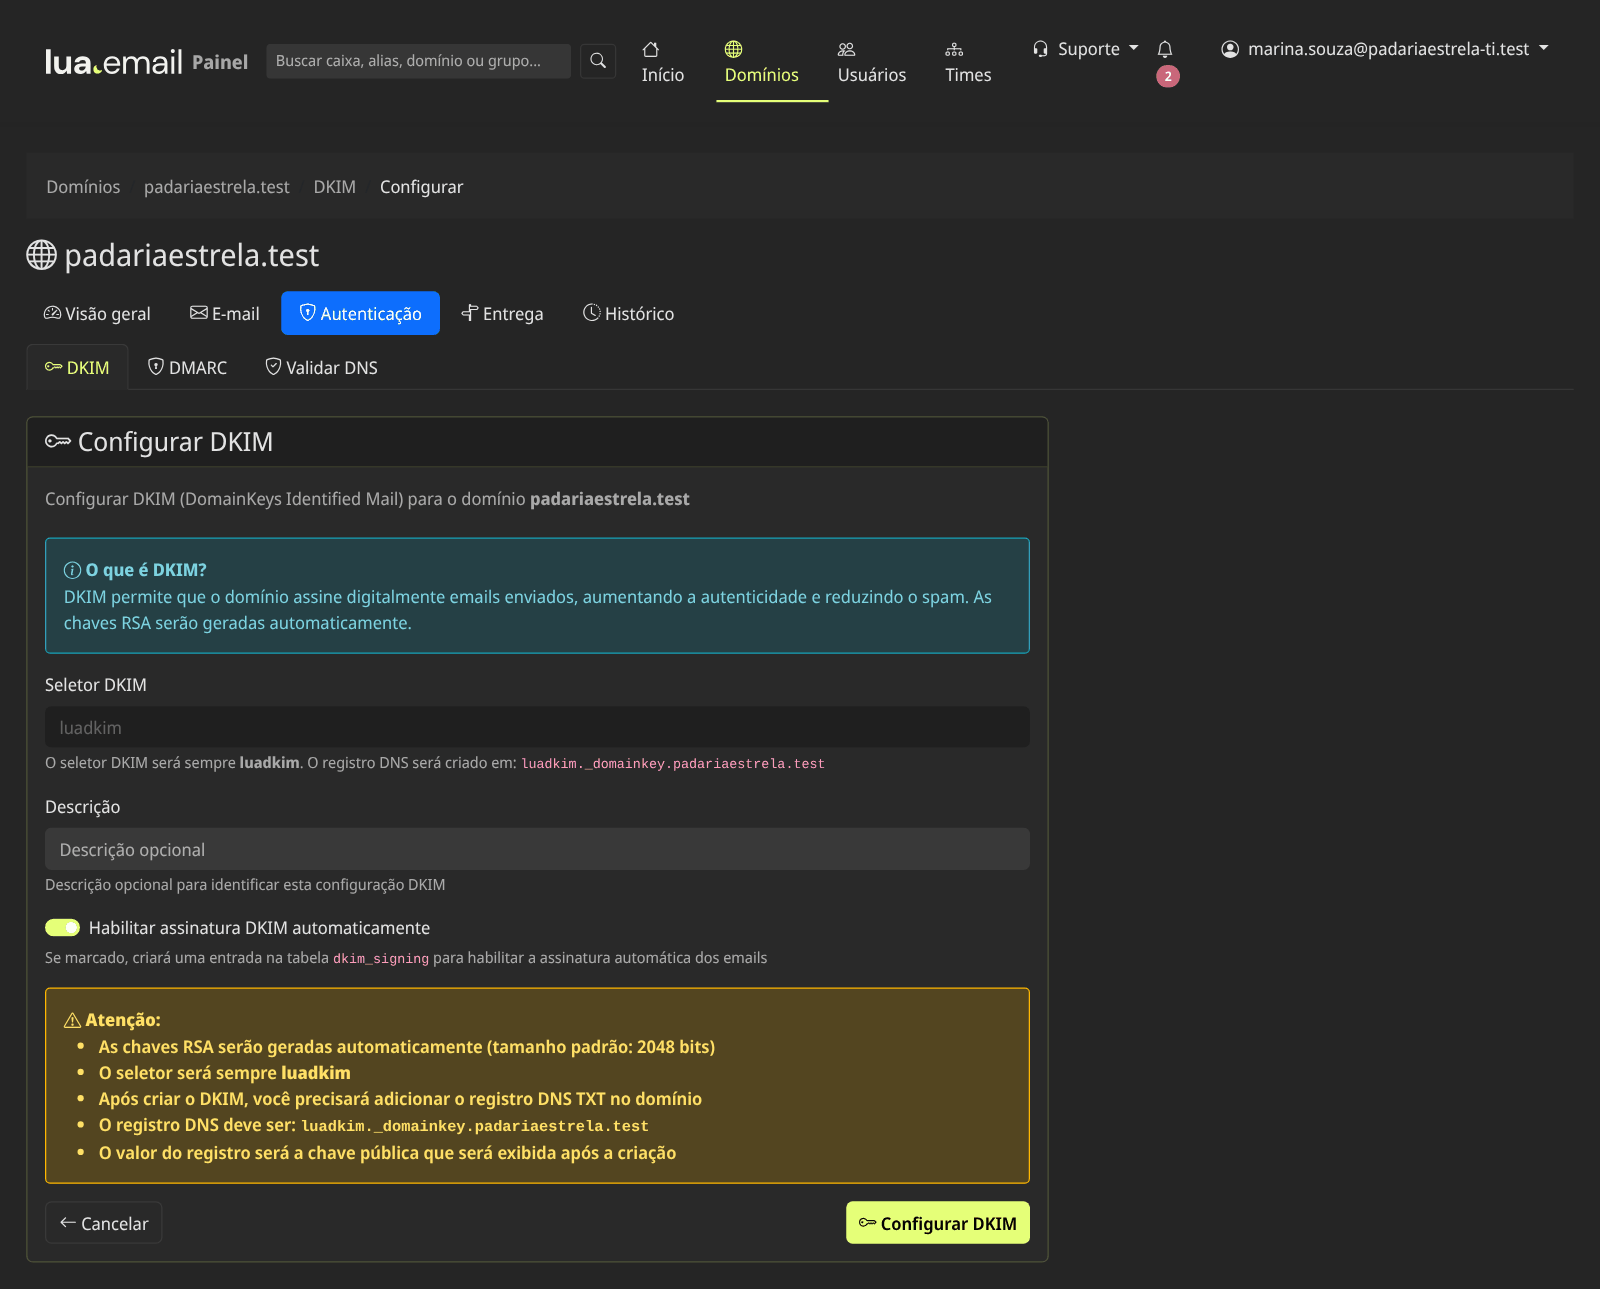Click the 'Habilitar assinatura DKIM automaticamente' label
1600x1289 pixels.
coord(259,928)
